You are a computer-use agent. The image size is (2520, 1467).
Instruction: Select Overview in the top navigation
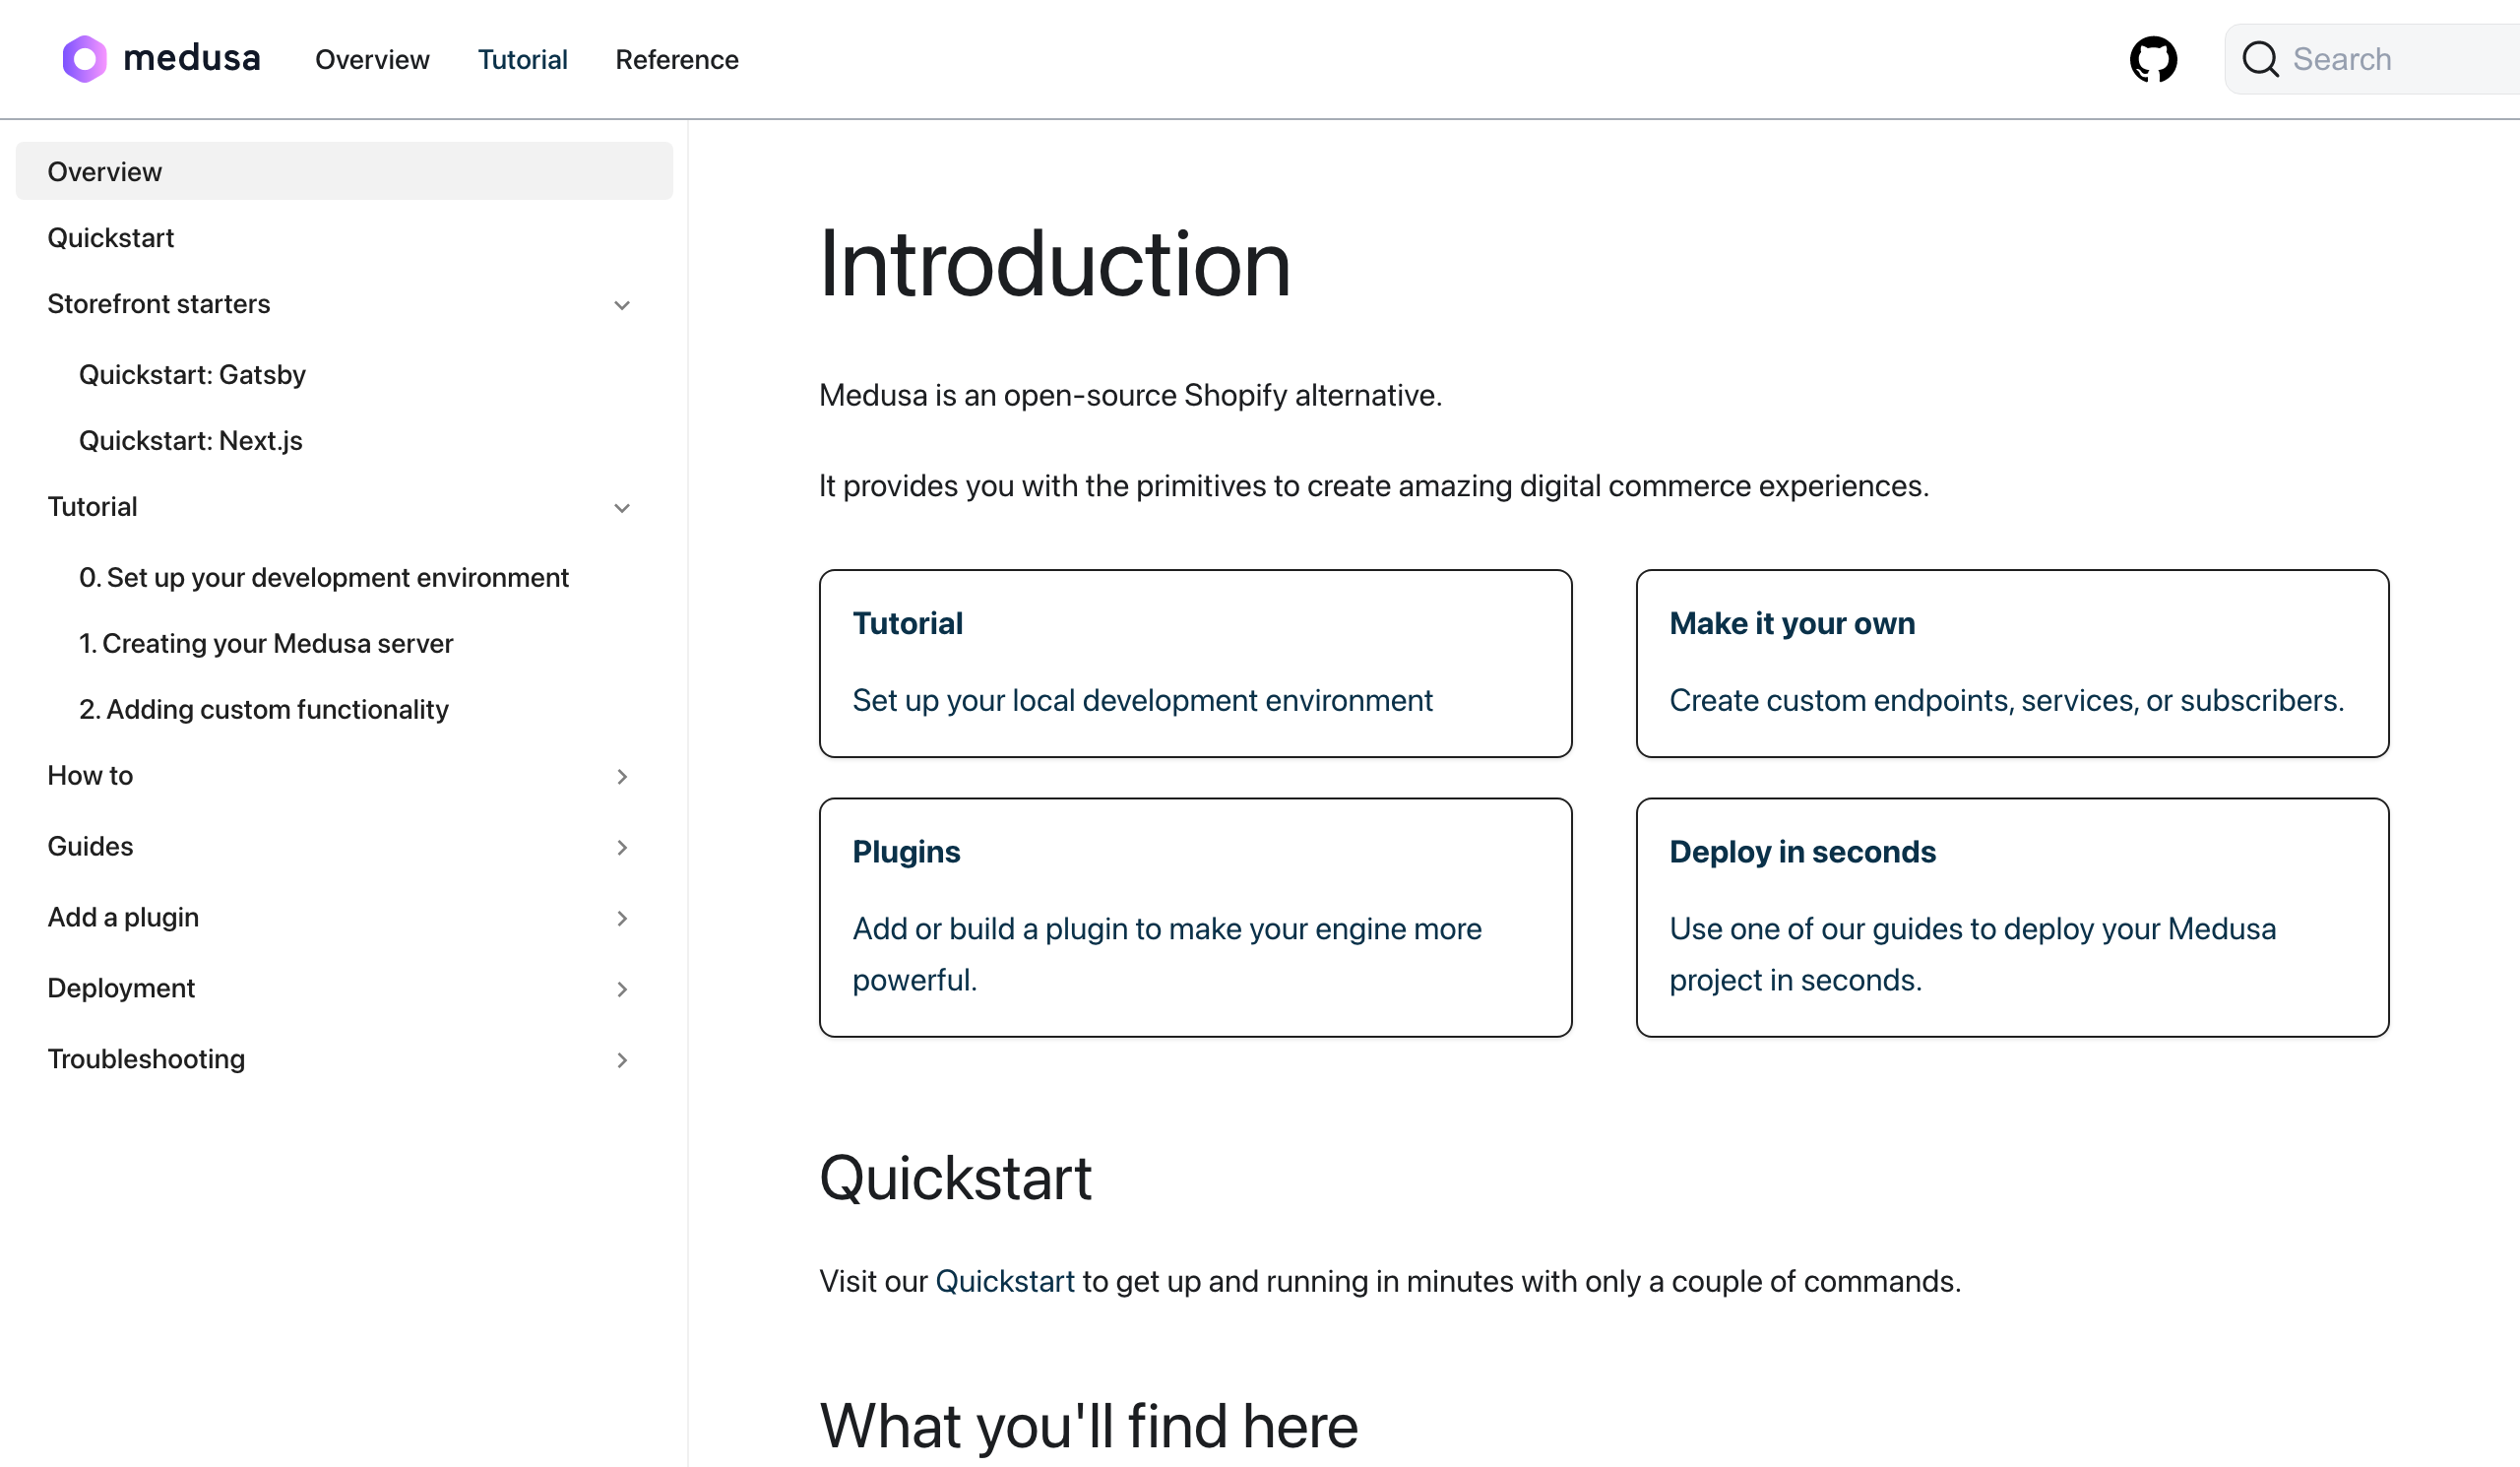pyautogui.click(x=372, y=60)
